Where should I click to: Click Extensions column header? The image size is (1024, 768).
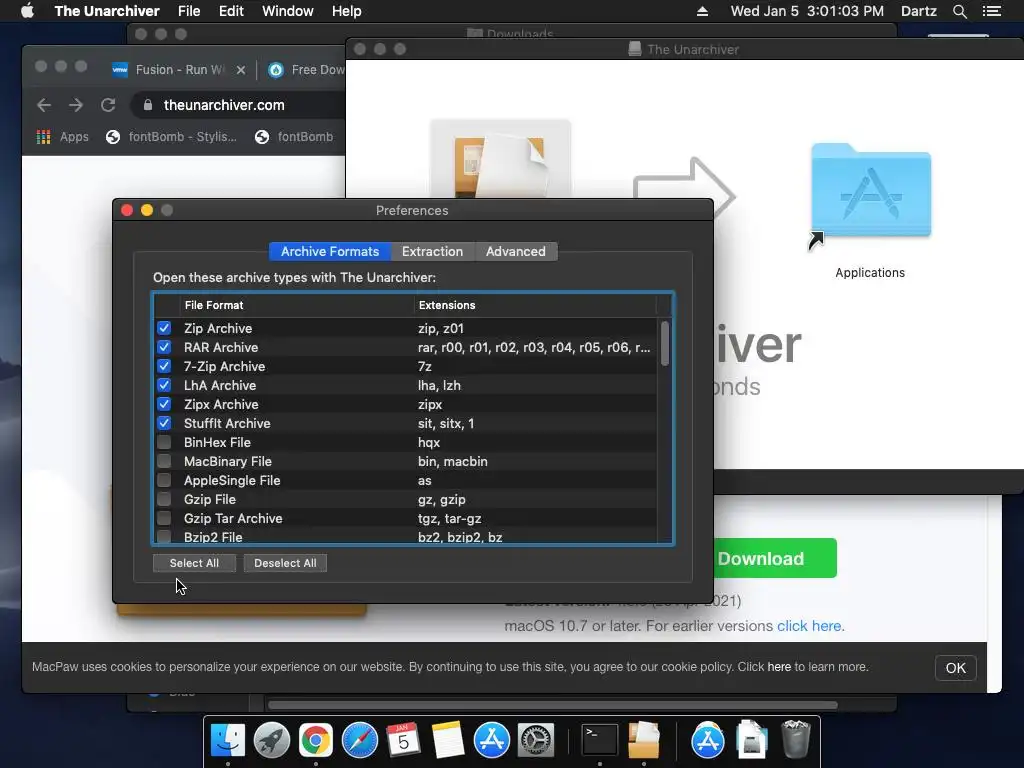[x=536, y=305]
